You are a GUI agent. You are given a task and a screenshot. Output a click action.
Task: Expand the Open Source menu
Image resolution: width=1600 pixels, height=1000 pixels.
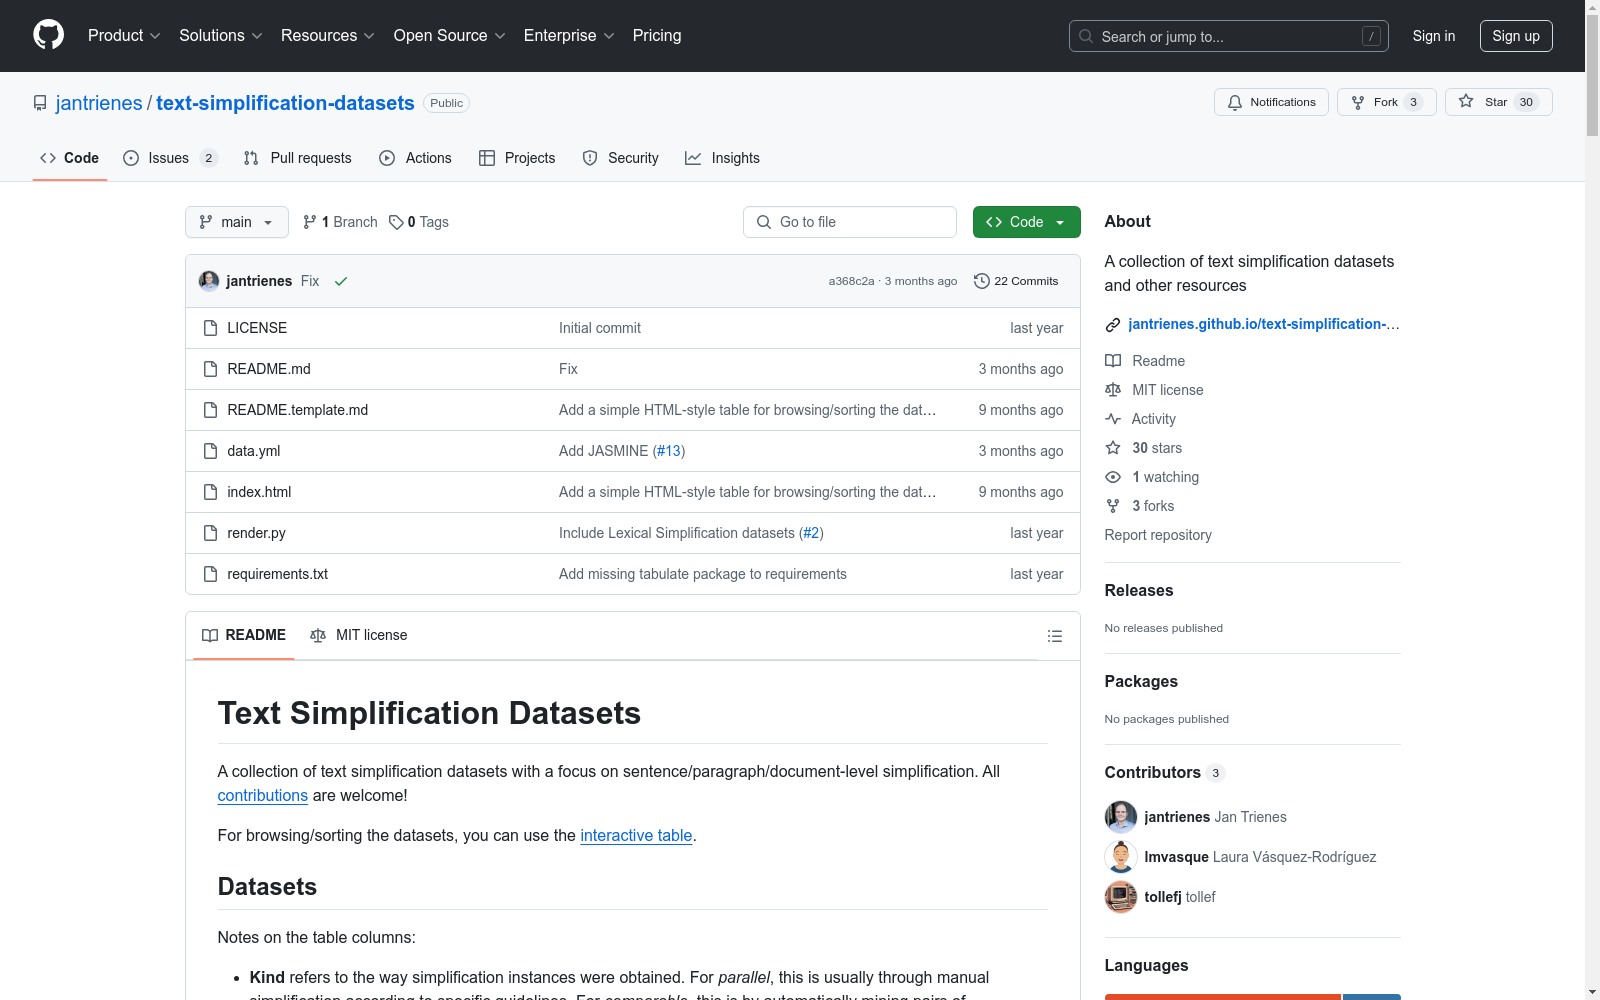click(x=449, y=35)
